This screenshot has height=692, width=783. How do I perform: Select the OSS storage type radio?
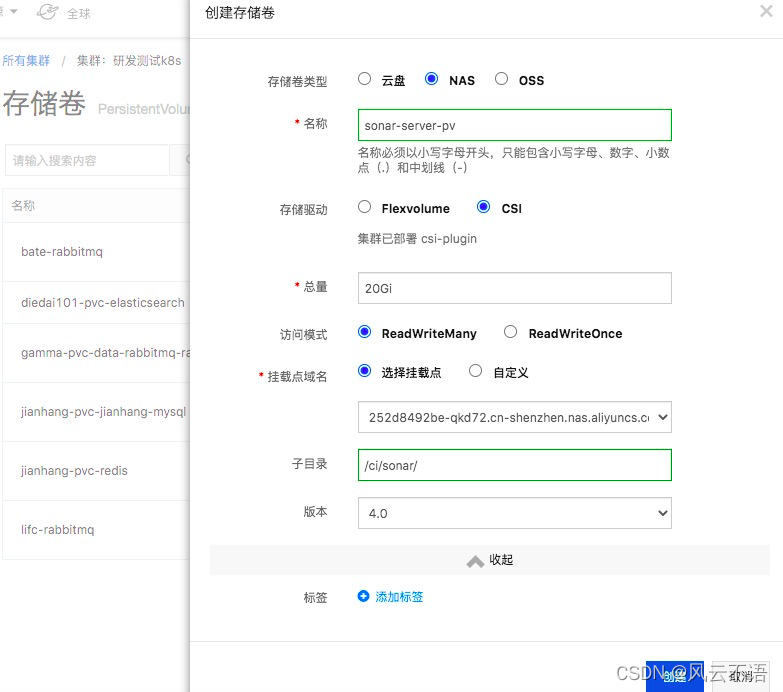pyautogui.click(x=501, y=79)
